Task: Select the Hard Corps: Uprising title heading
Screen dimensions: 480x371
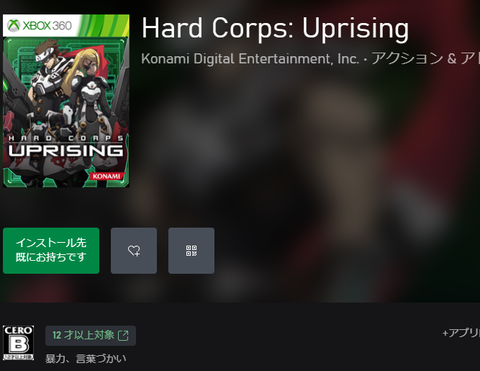Action: pyautogui.click(x=275, y=28)
